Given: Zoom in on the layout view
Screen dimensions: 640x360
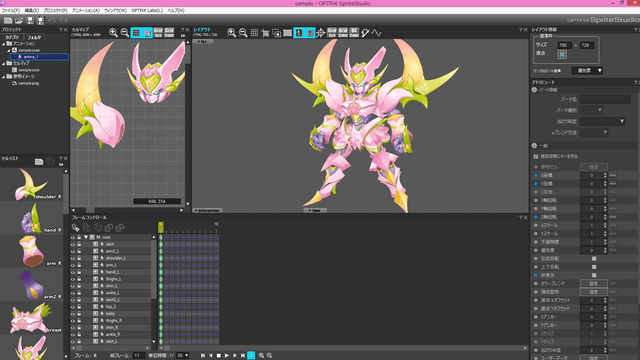Looking at the screenshot, I should tap(231, 33).
